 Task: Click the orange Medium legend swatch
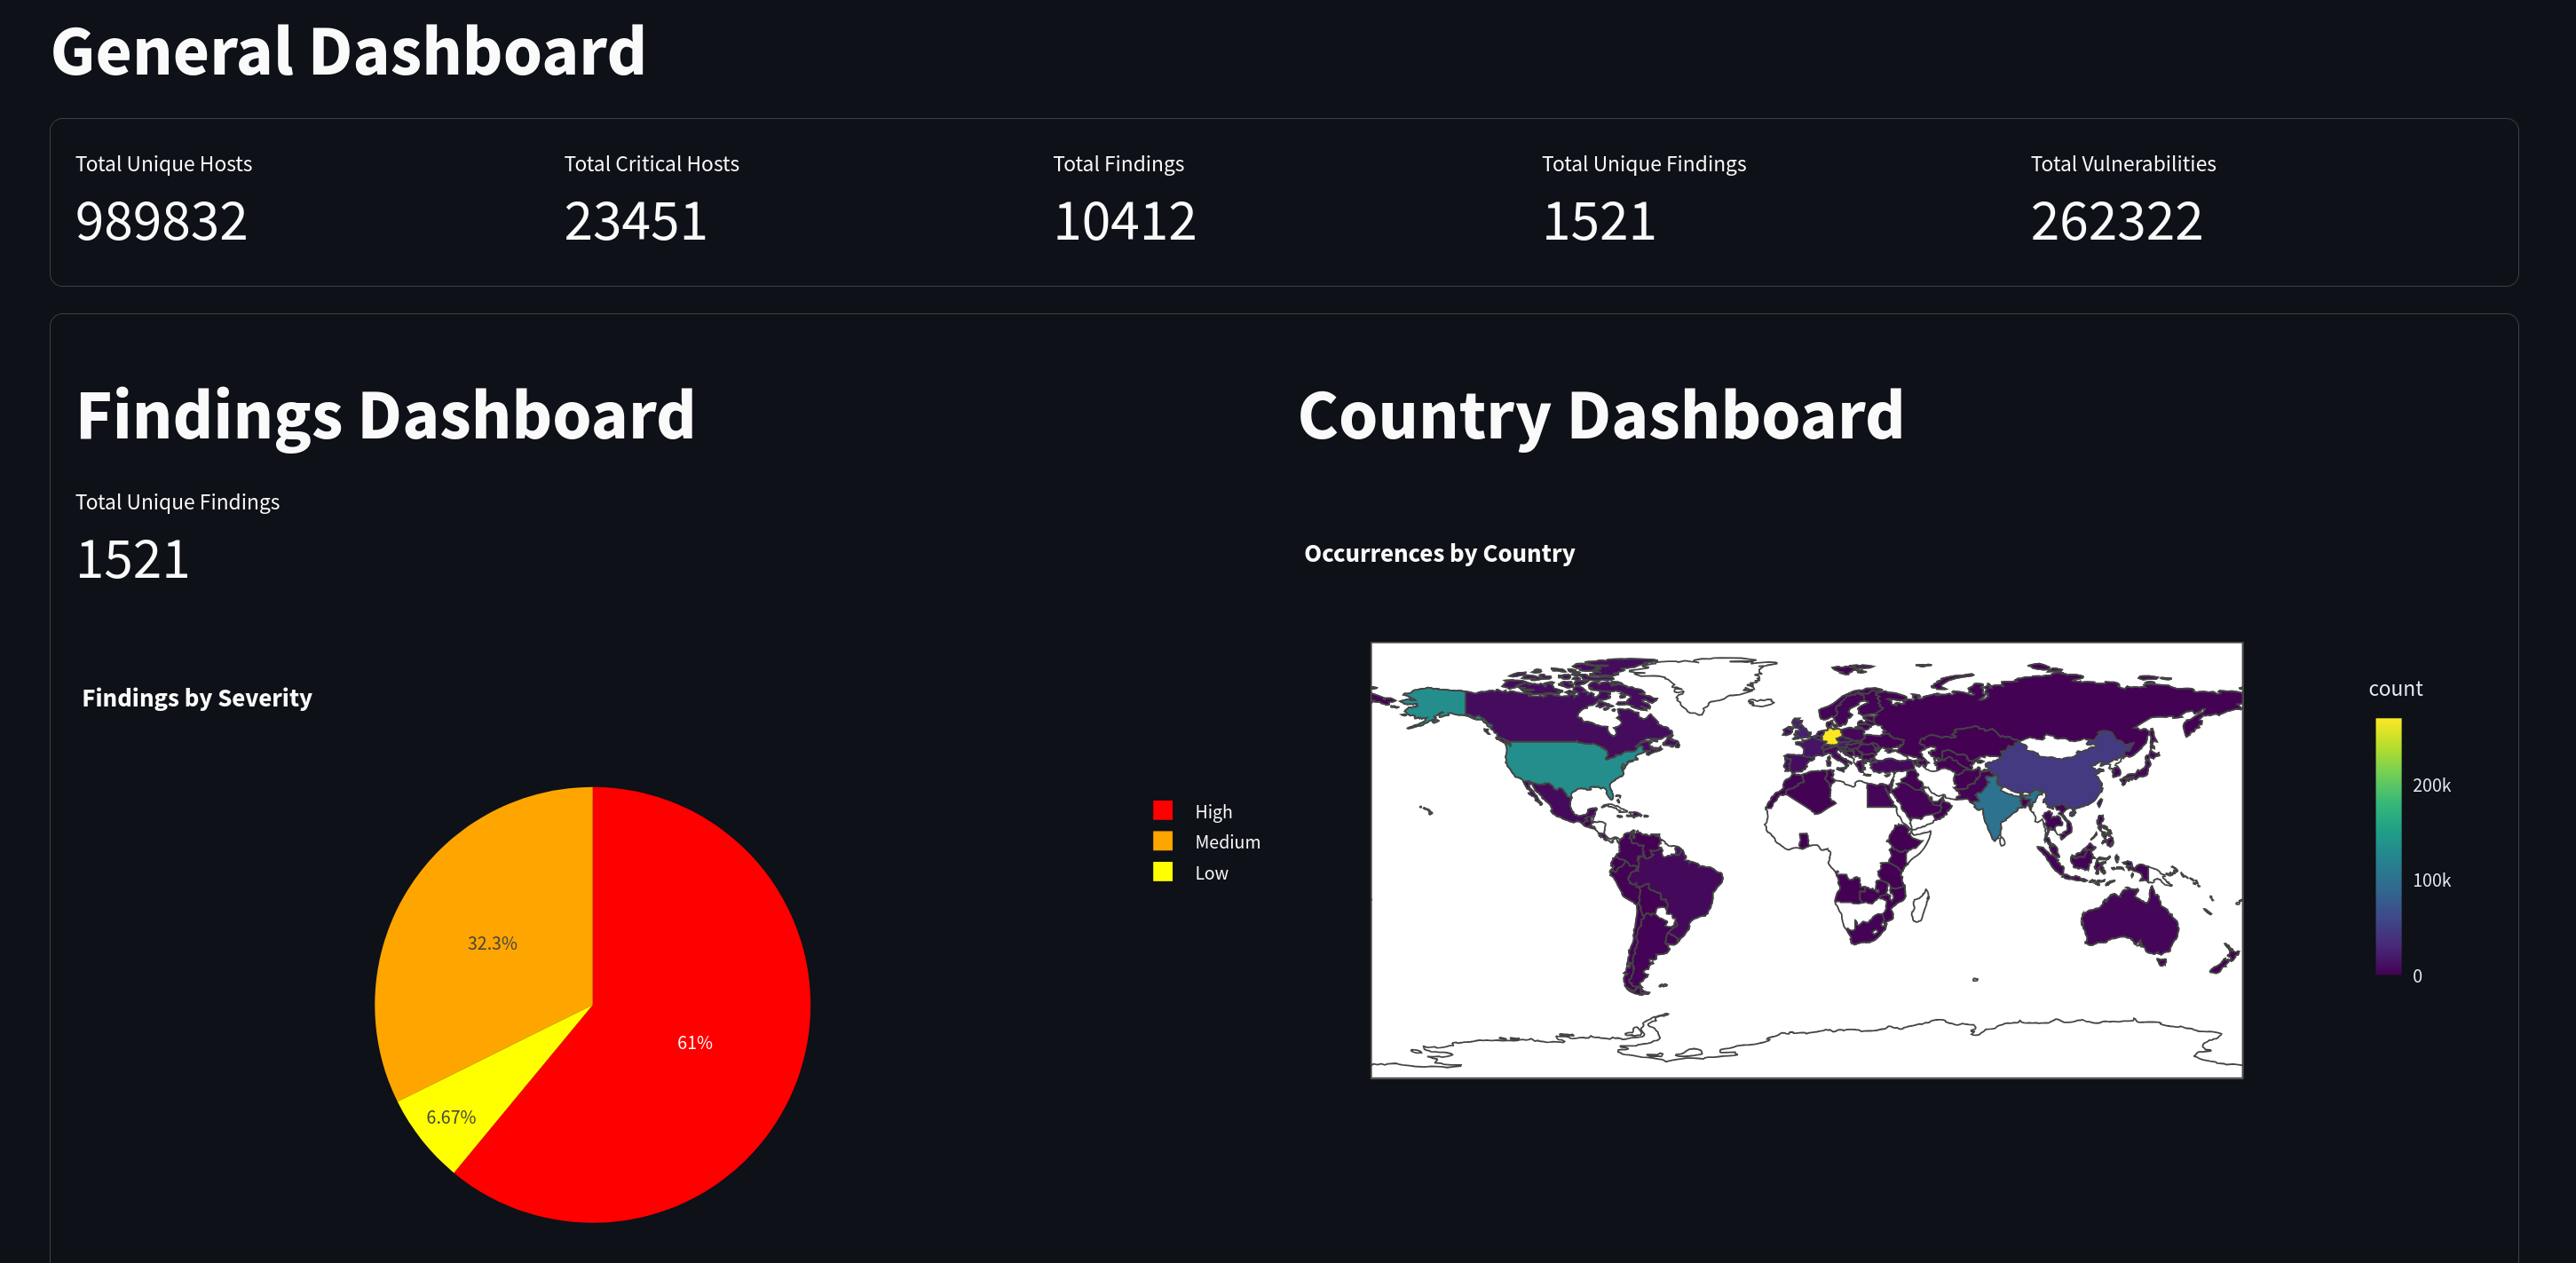click(1162, 841)
